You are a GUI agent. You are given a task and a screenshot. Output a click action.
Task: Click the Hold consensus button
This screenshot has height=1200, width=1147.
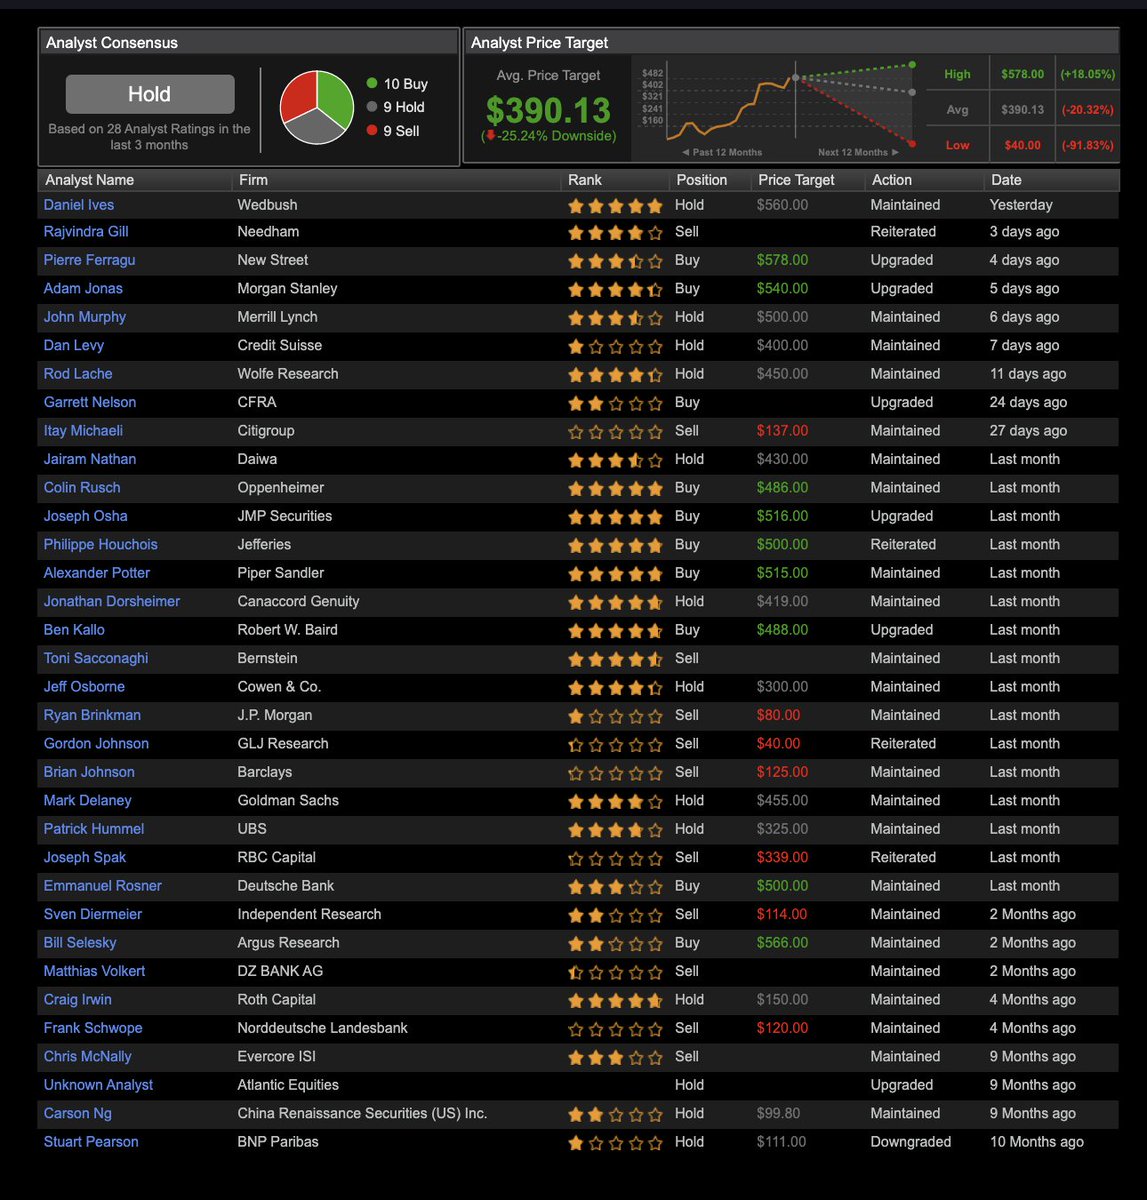[150, 94]
